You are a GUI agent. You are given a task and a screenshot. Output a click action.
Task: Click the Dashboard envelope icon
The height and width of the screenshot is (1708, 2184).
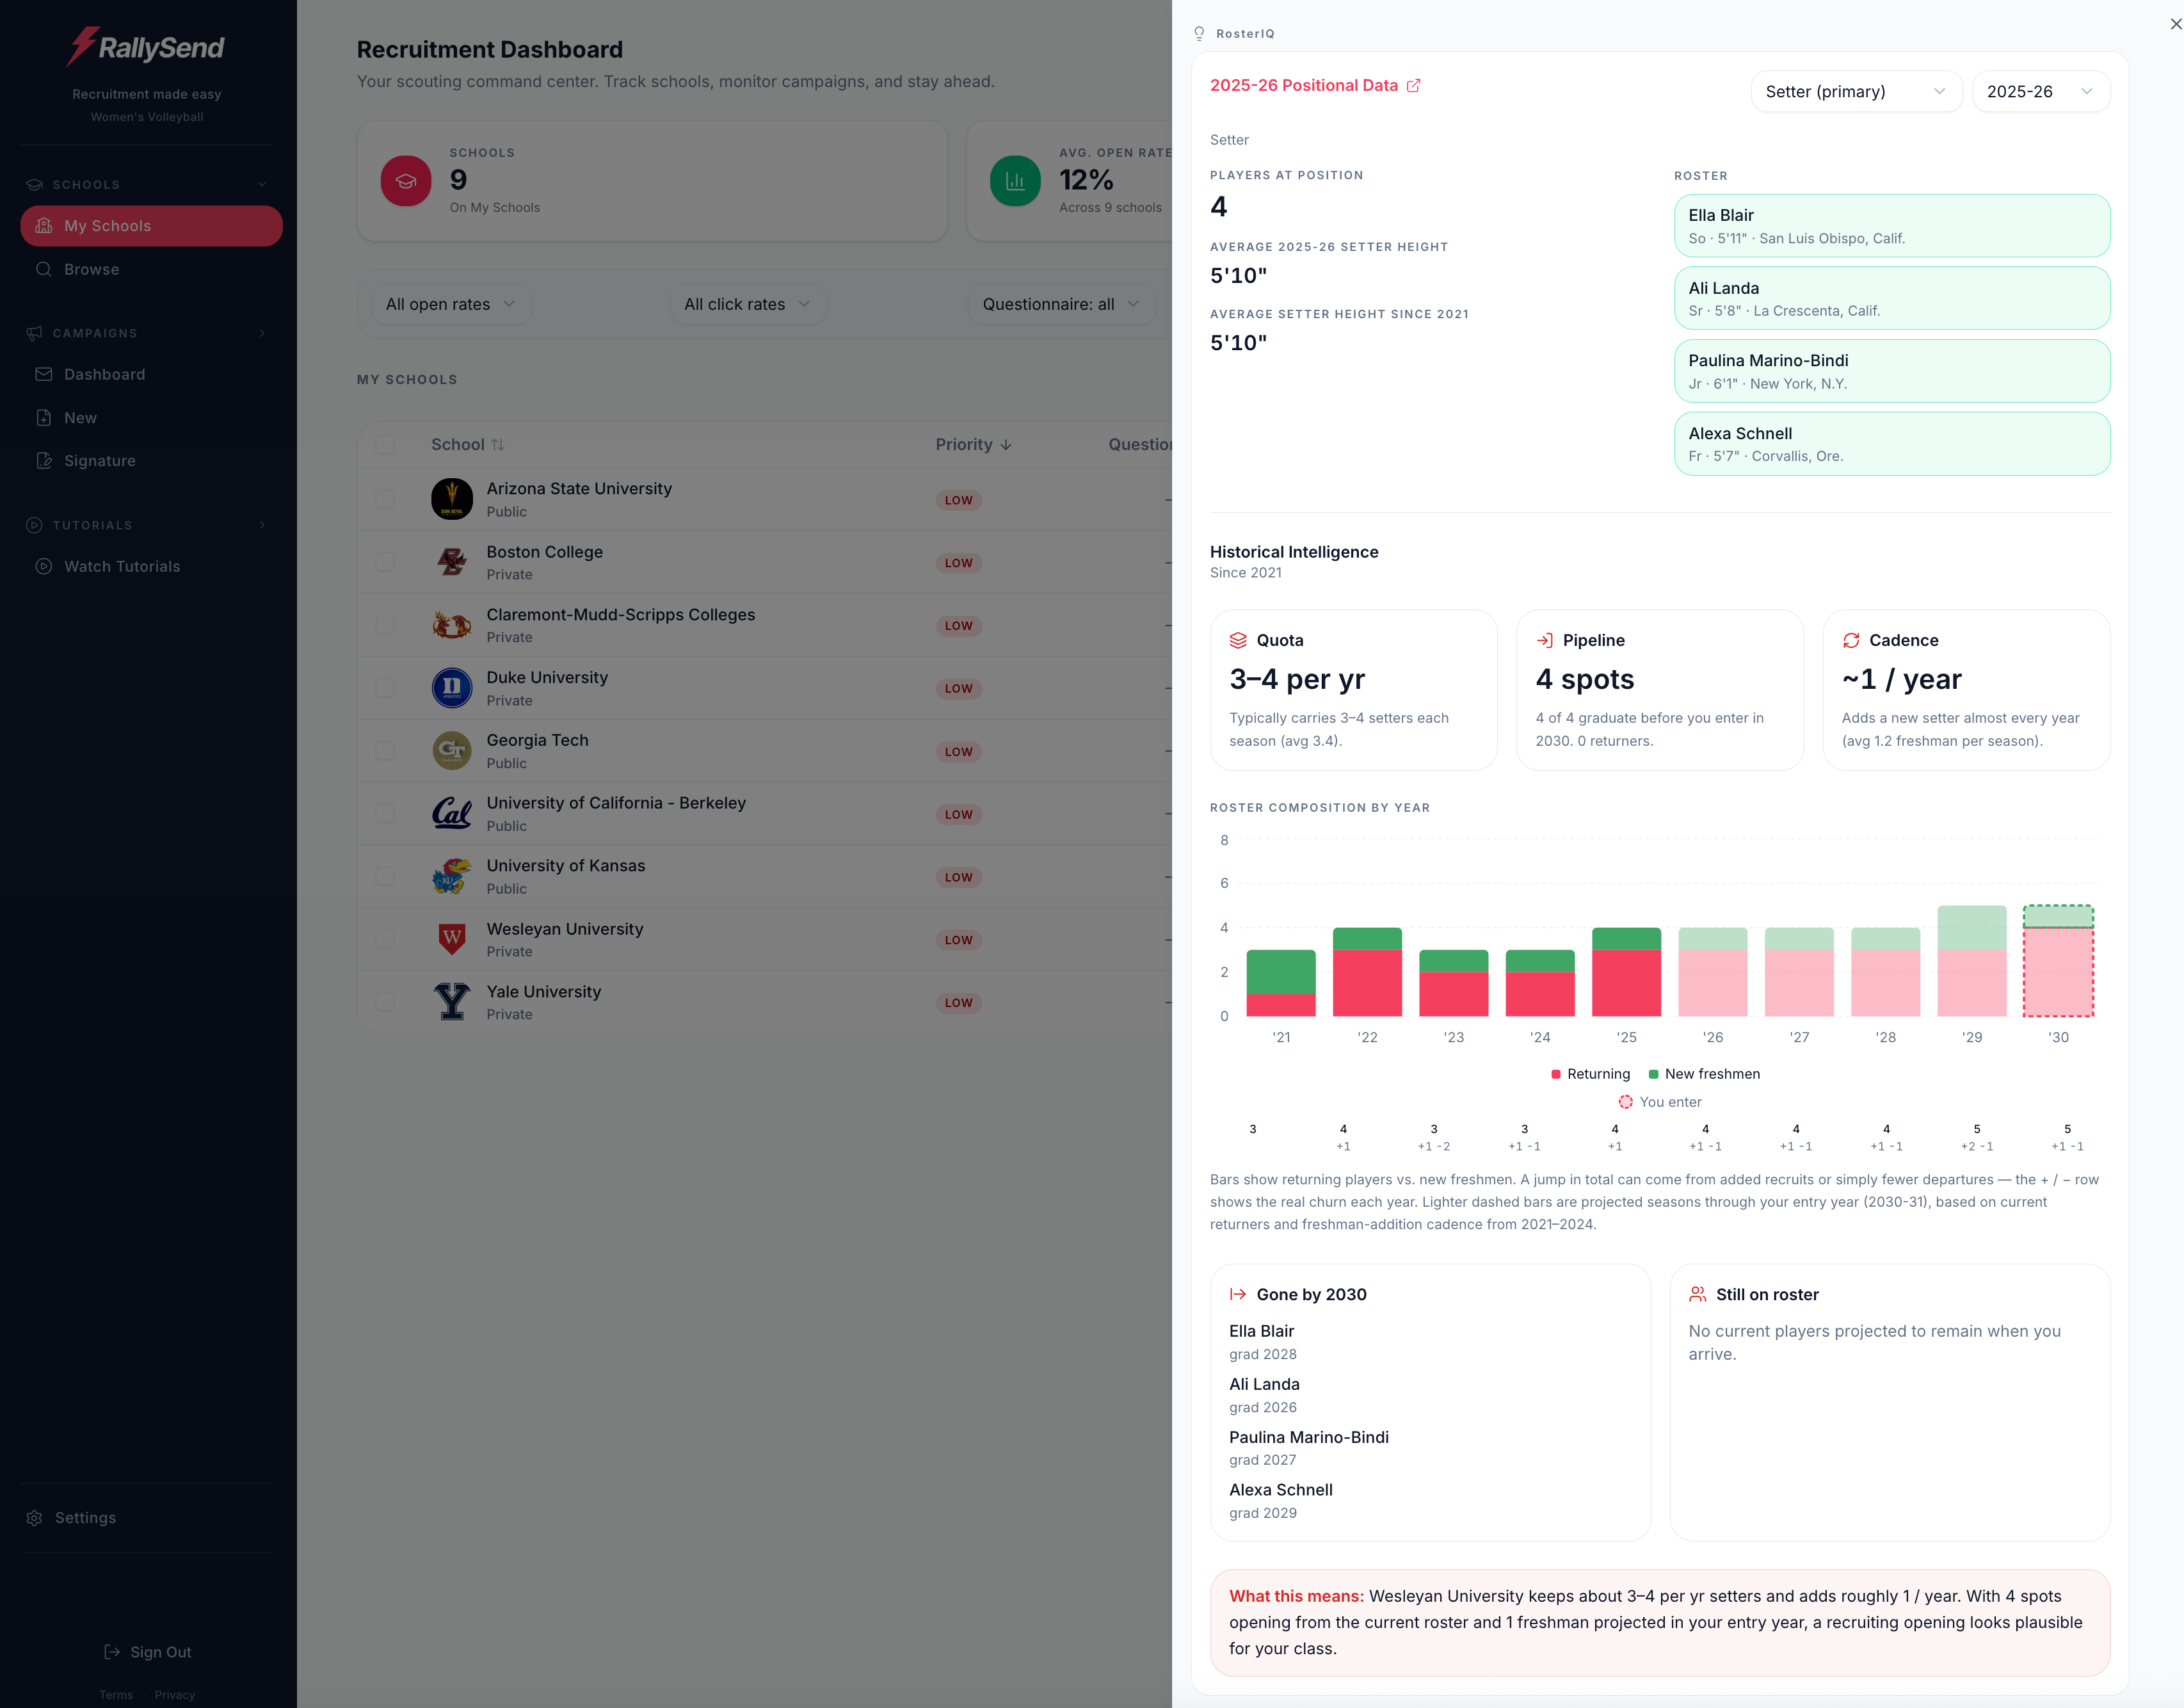pyautogui.click(x=44, y=374)
